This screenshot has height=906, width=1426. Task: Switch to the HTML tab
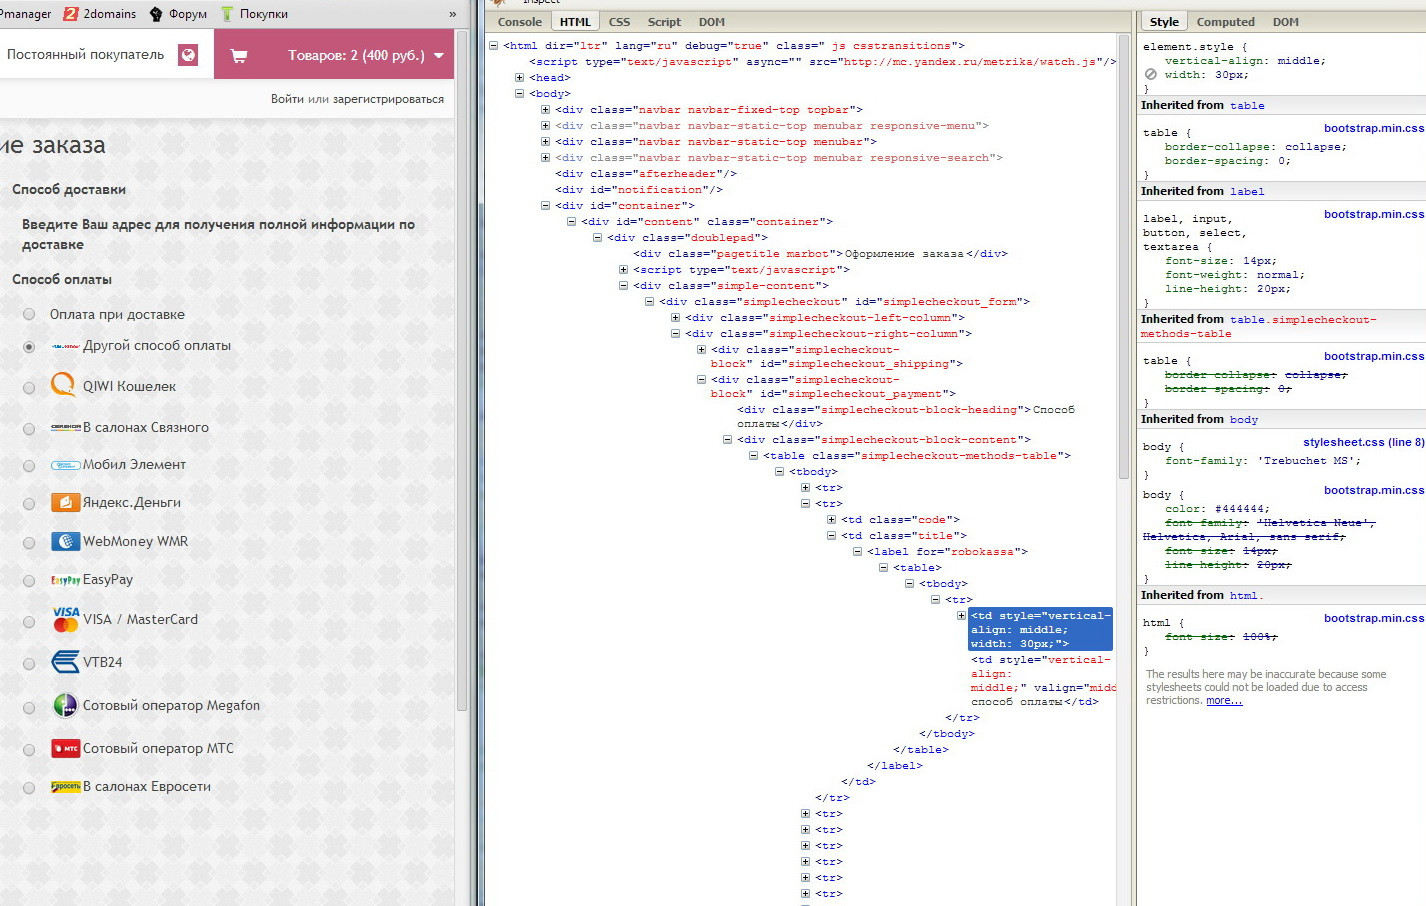click(x=575, y=22)
